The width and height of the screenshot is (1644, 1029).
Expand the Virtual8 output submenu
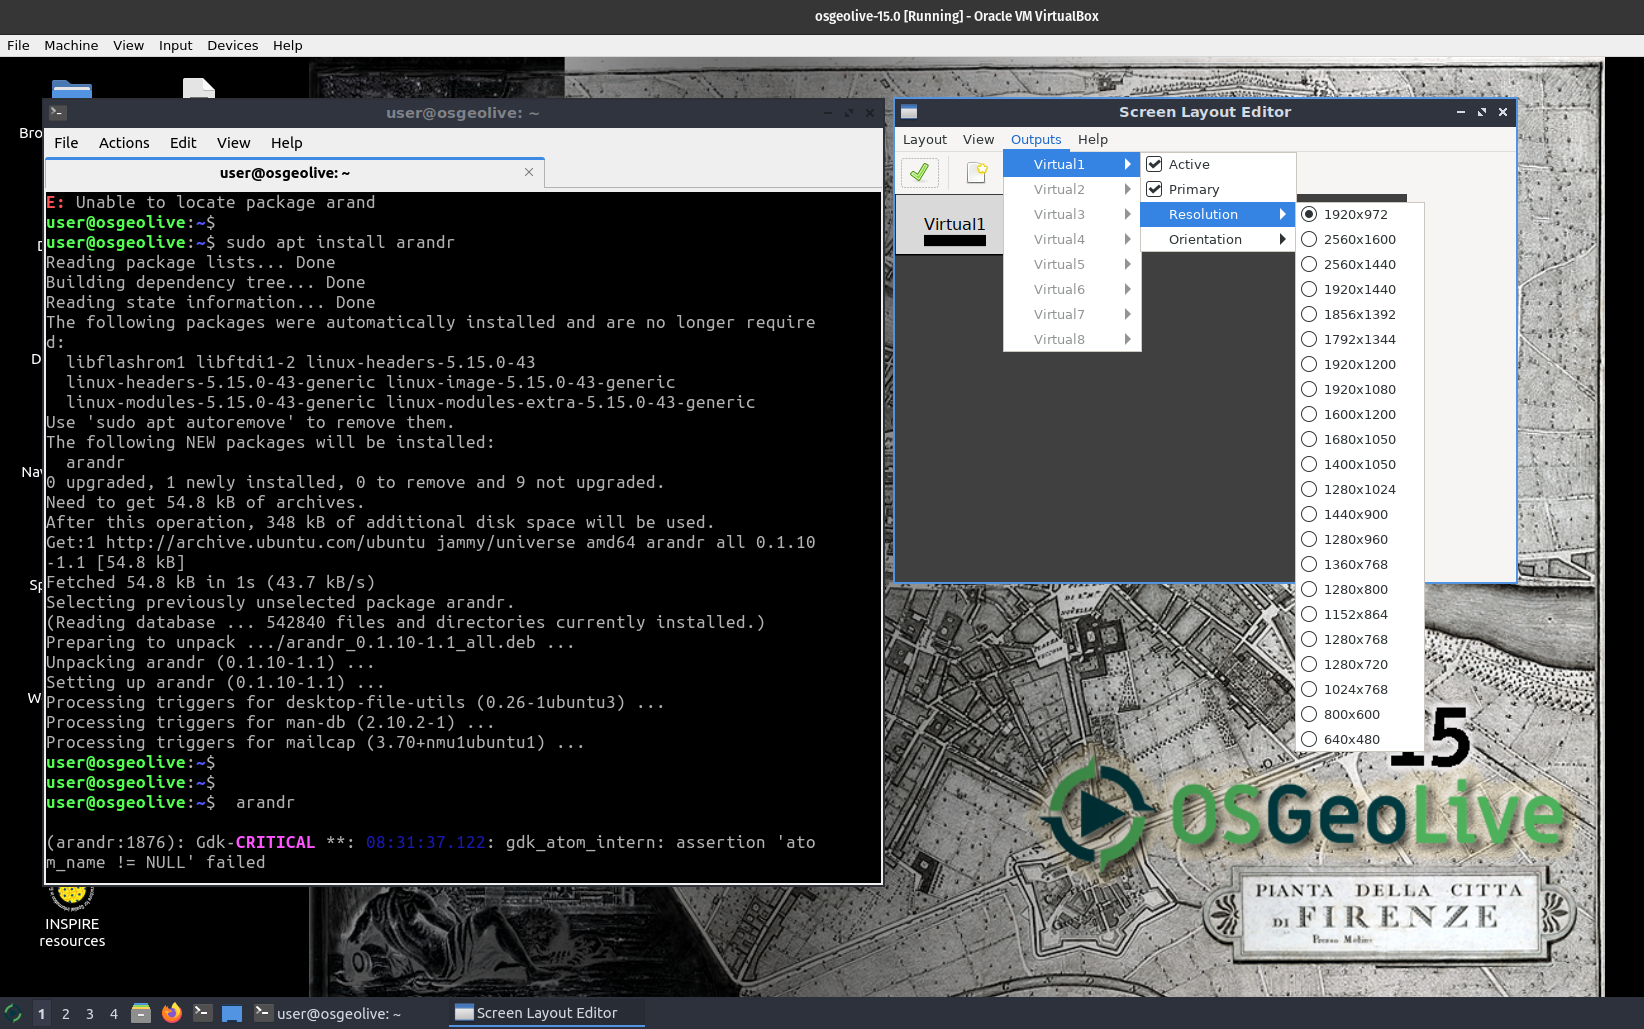(x=1072, y=339)
